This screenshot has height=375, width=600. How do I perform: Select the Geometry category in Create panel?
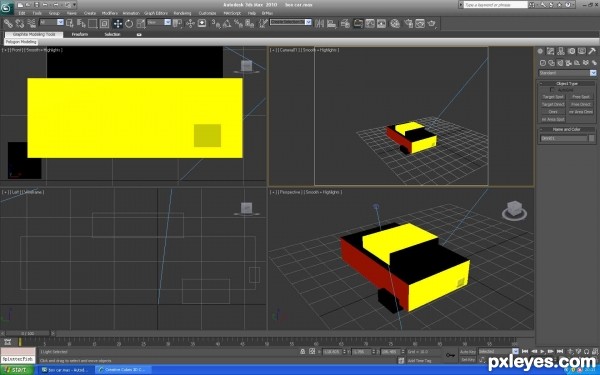pyautogui.click(x=543, y=63)
